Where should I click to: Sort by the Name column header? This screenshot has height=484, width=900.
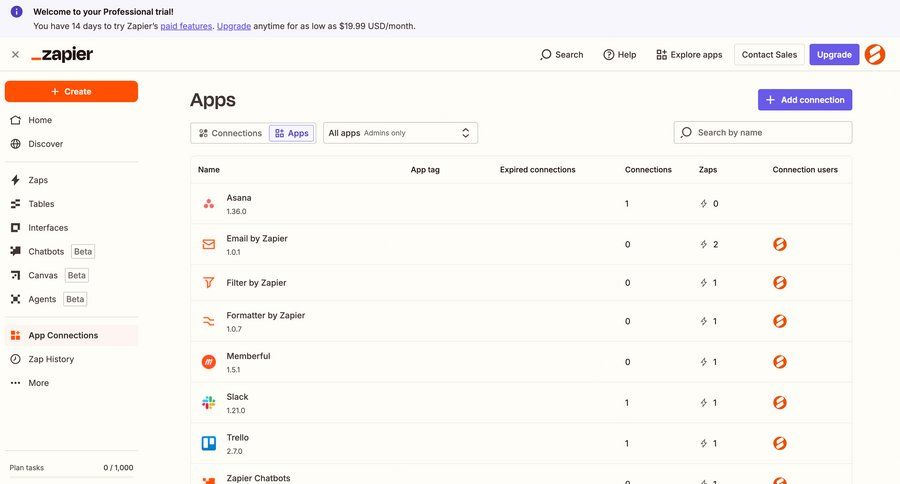click(x=209, y=170)
